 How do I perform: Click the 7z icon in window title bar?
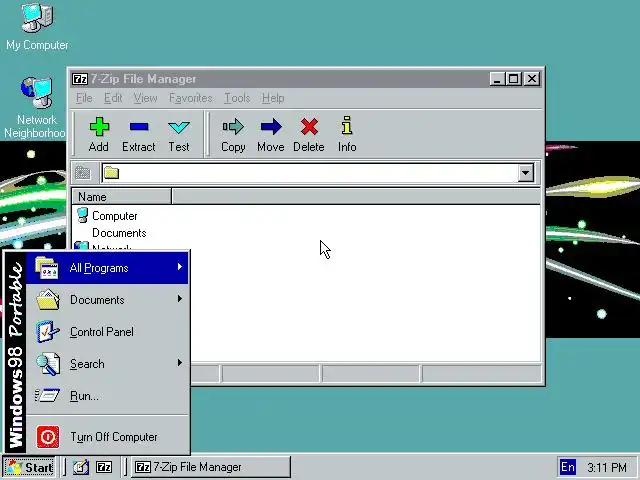[x=80, y=79]
